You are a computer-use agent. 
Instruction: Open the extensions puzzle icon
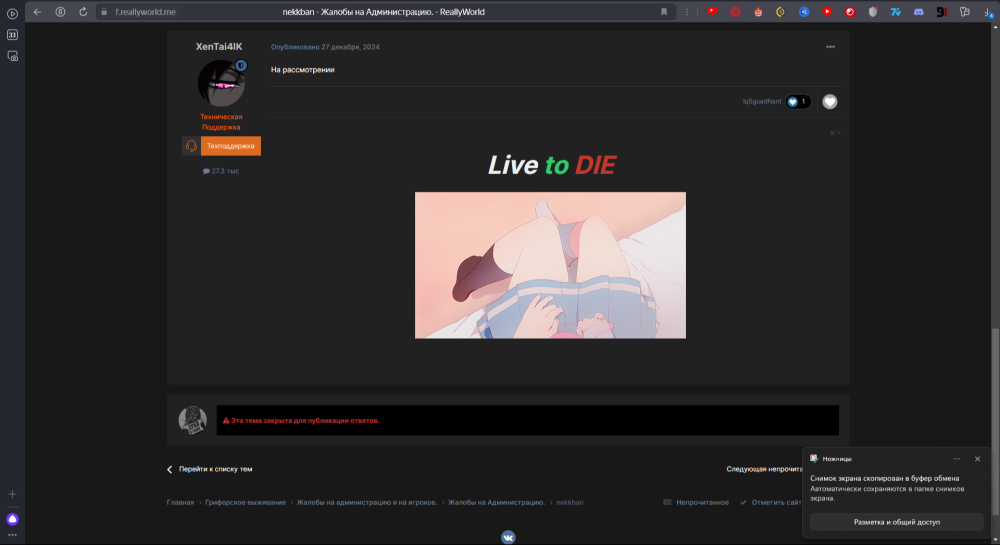[x=965, y=11]
